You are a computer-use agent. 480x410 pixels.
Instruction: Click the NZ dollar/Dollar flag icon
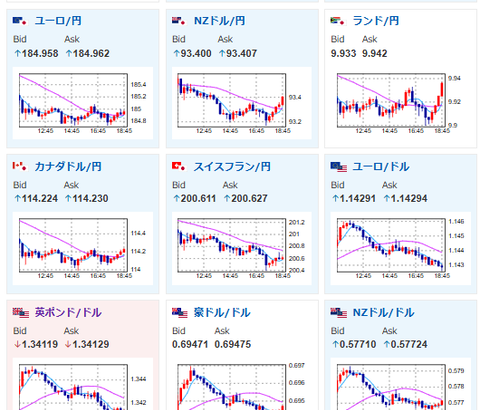(x=339, y=312)
